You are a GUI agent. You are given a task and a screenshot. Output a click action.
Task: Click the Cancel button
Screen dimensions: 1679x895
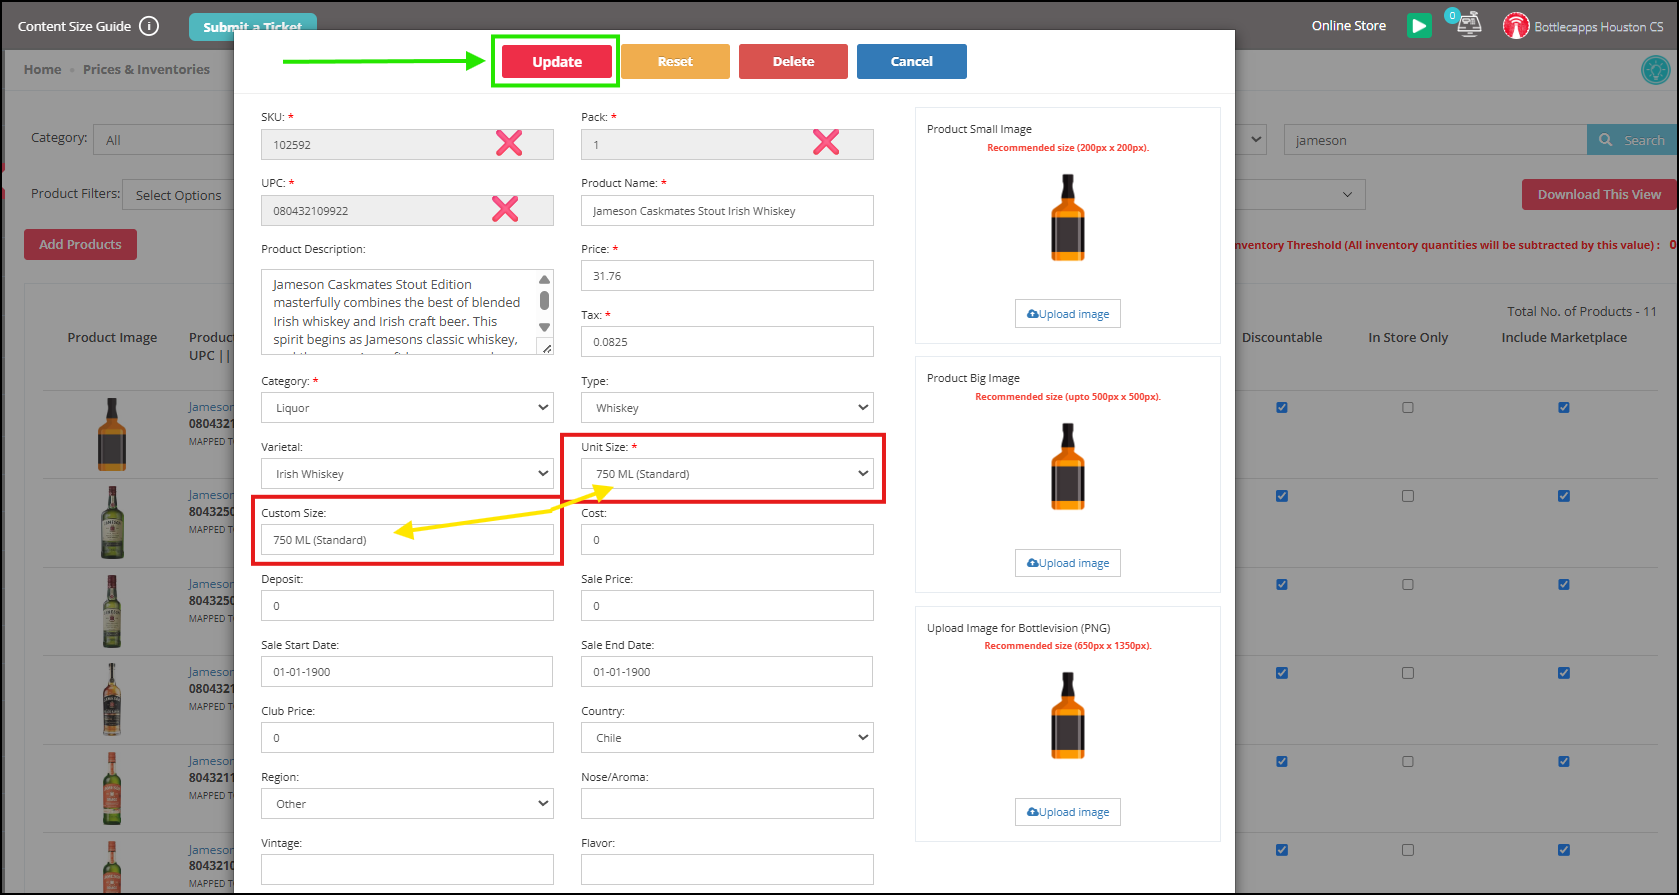pyautogui.click(x=911, y=61)
